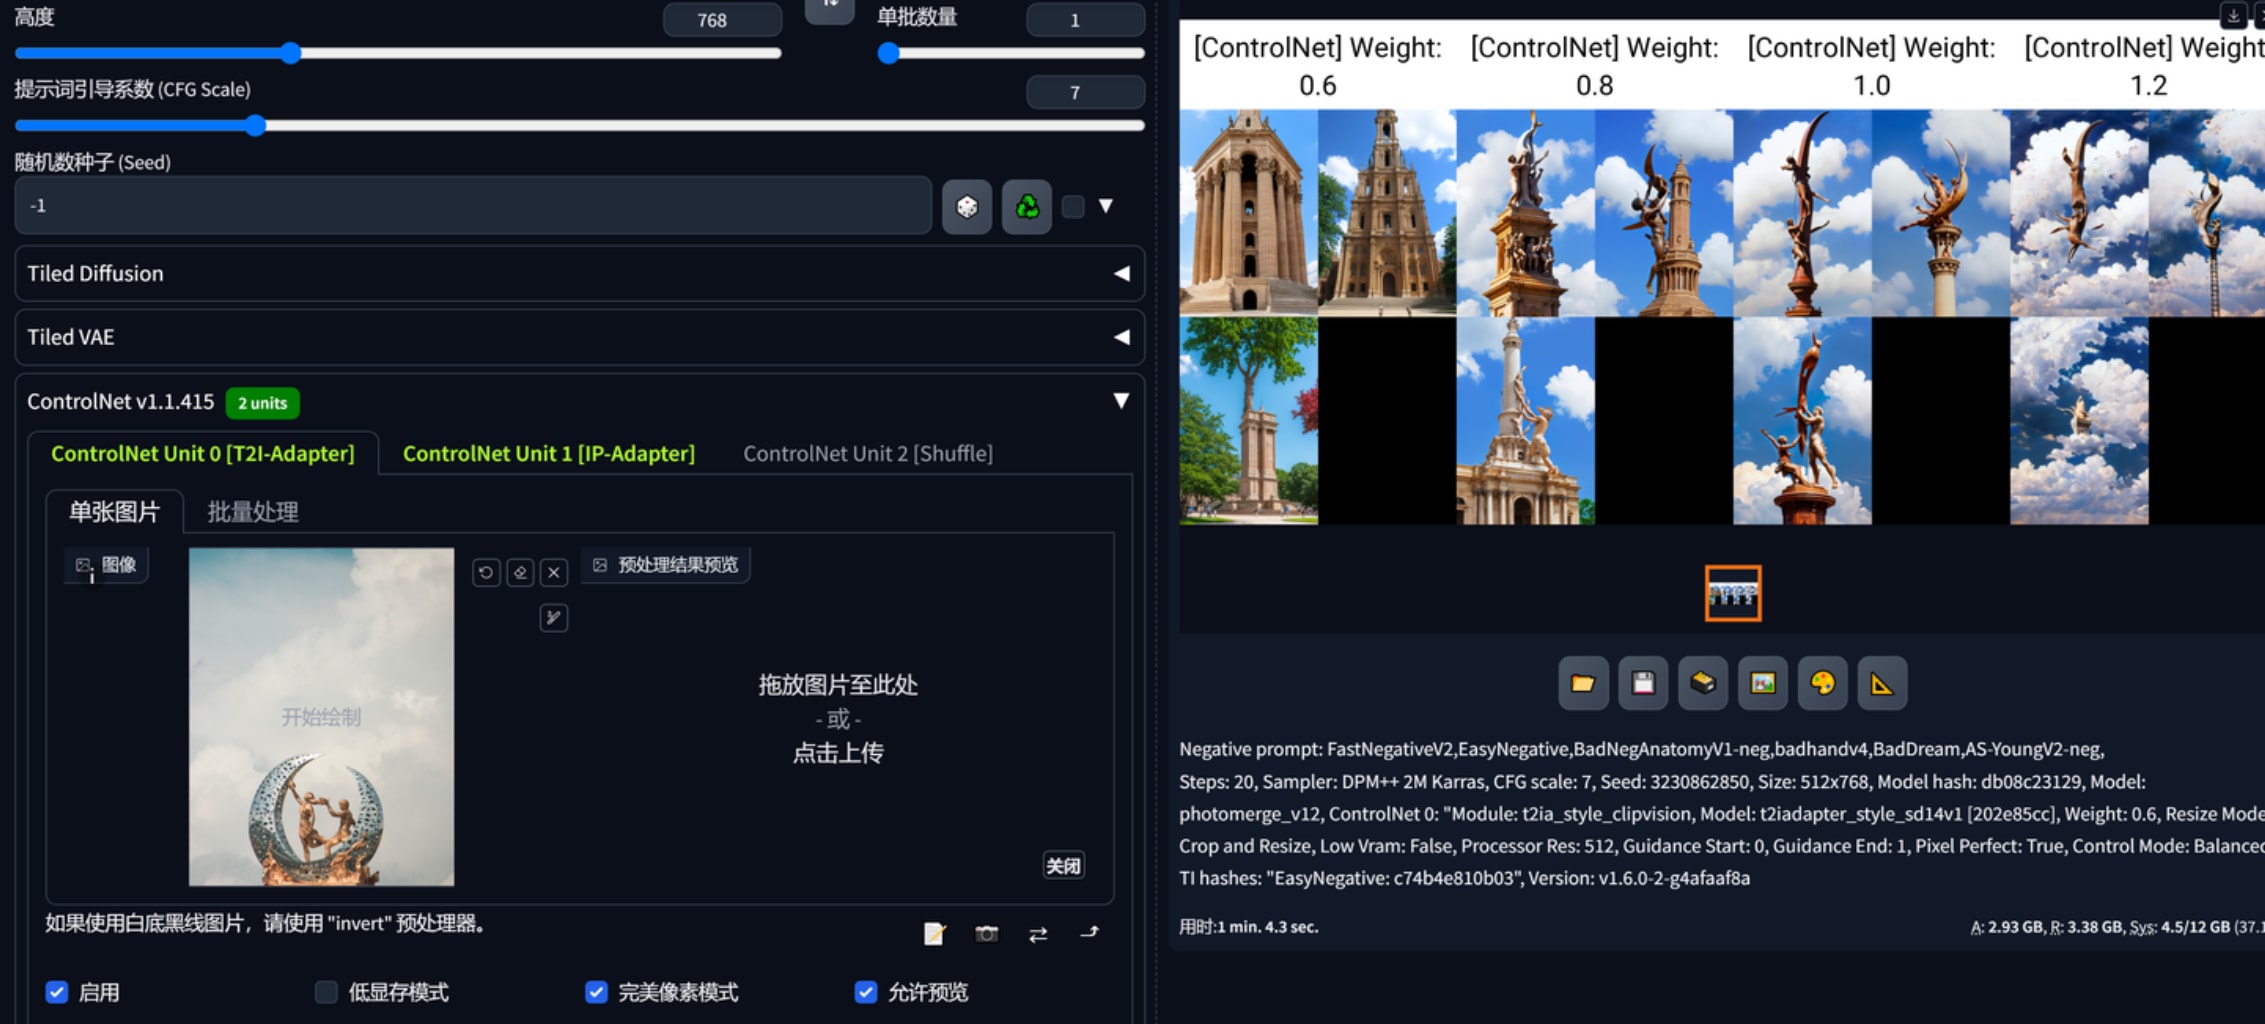This screenshot has height=1024, width=2265.
Task: Click the save image floppy icon
Action: [1643, 683]
